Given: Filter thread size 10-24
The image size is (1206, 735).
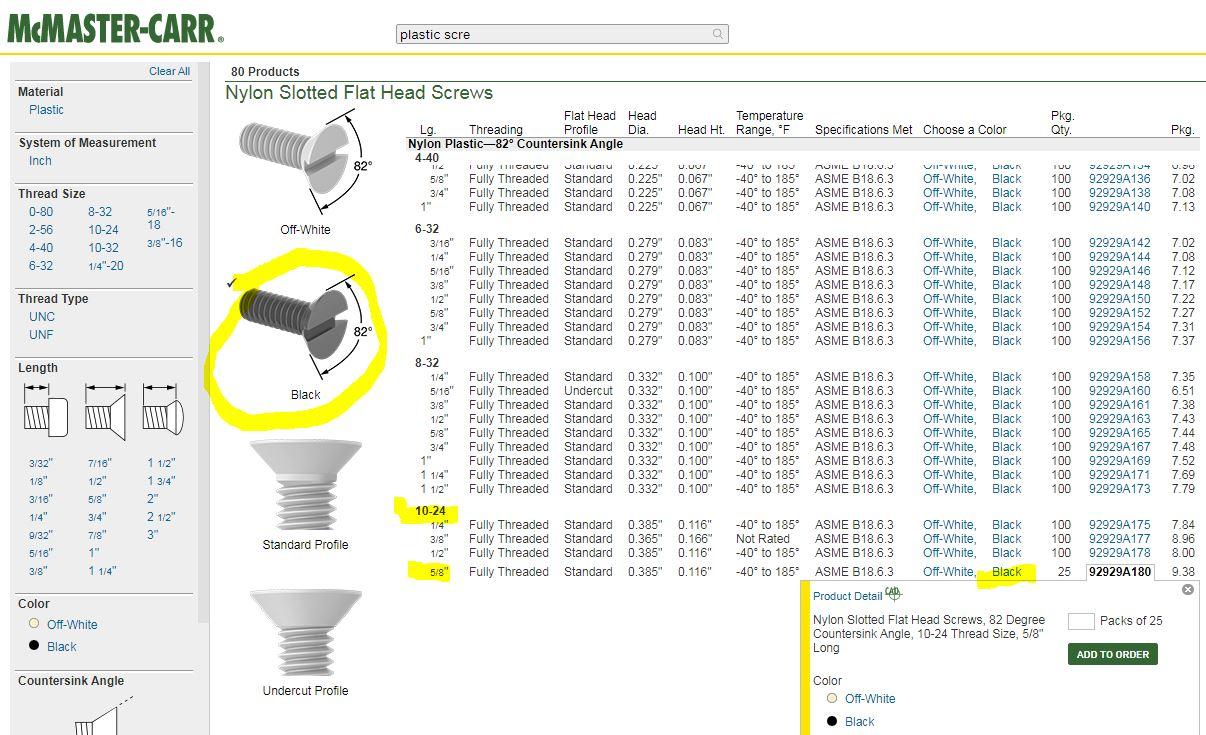Looking at the screenshot, I should (x=103, y=230).
